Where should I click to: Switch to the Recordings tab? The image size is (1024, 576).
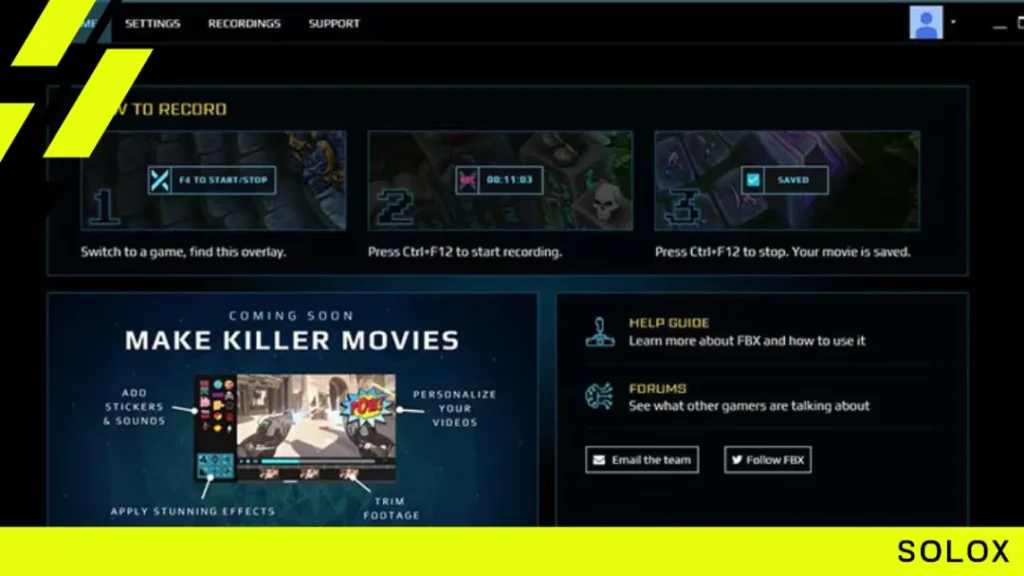(244, 24)
